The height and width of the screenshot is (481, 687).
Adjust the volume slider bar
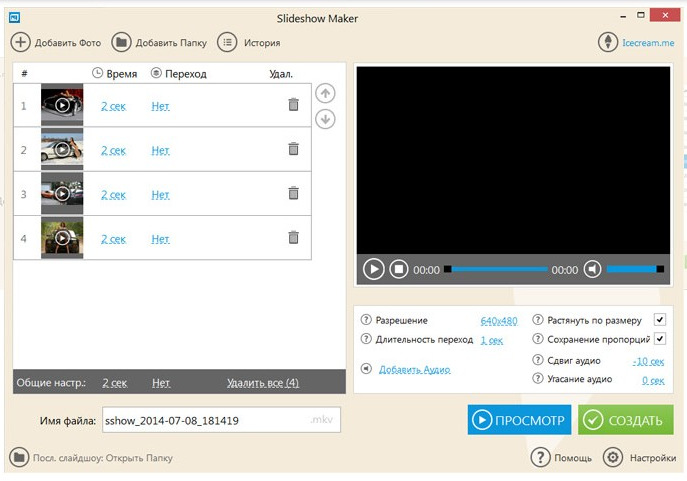pyautogui.click(x=635, y=269)
